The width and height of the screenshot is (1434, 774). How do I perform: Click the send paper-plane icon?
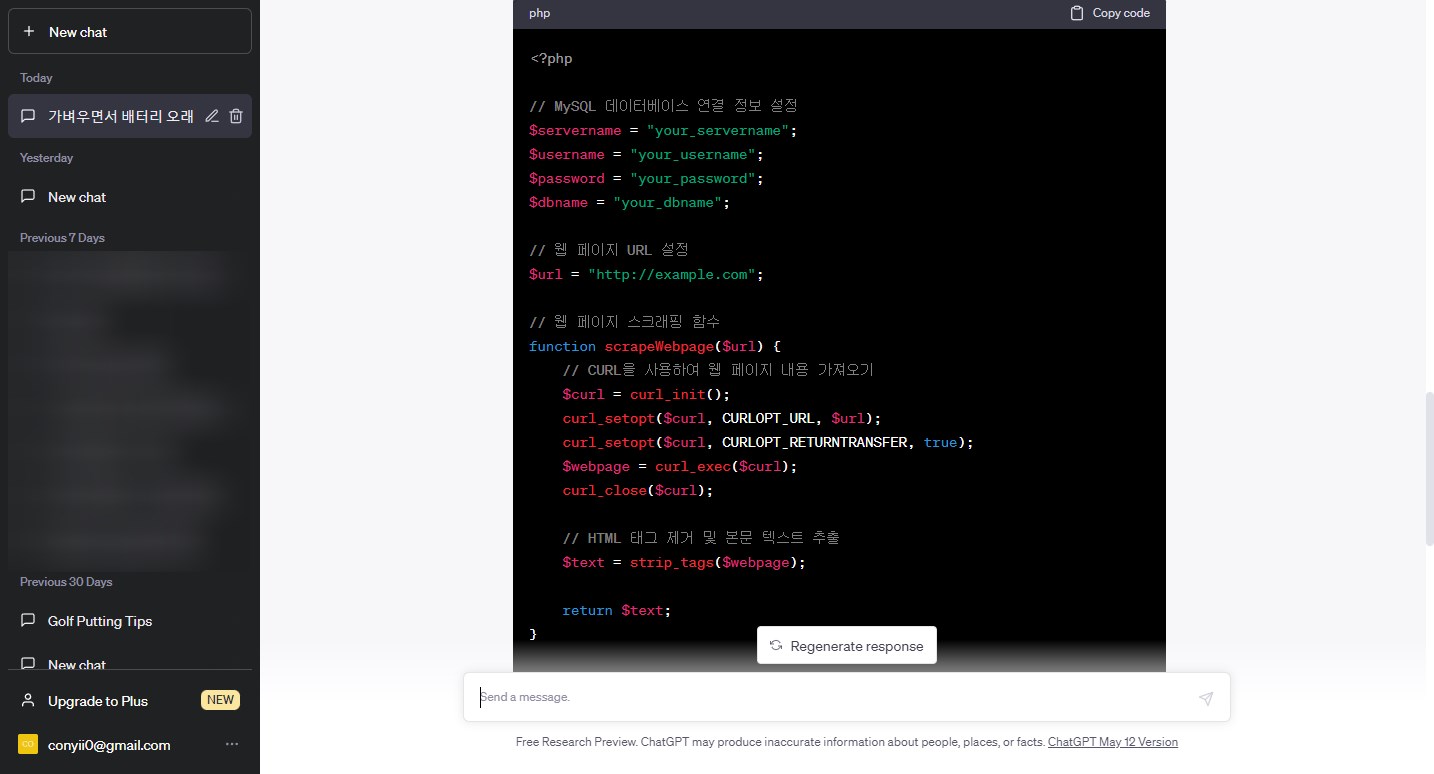click(x=1206, y=698)
